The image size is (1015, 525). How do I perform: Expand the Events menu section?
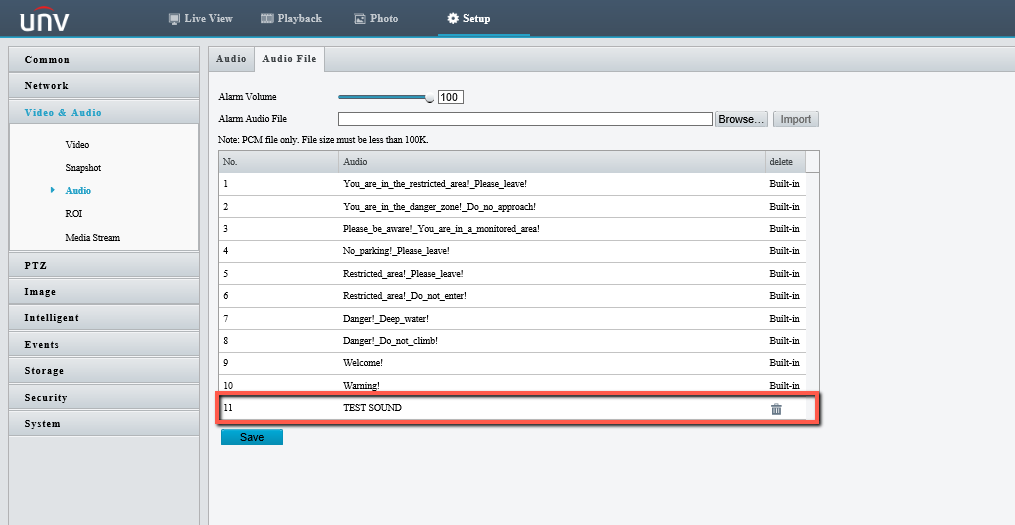tap(104, 344)
